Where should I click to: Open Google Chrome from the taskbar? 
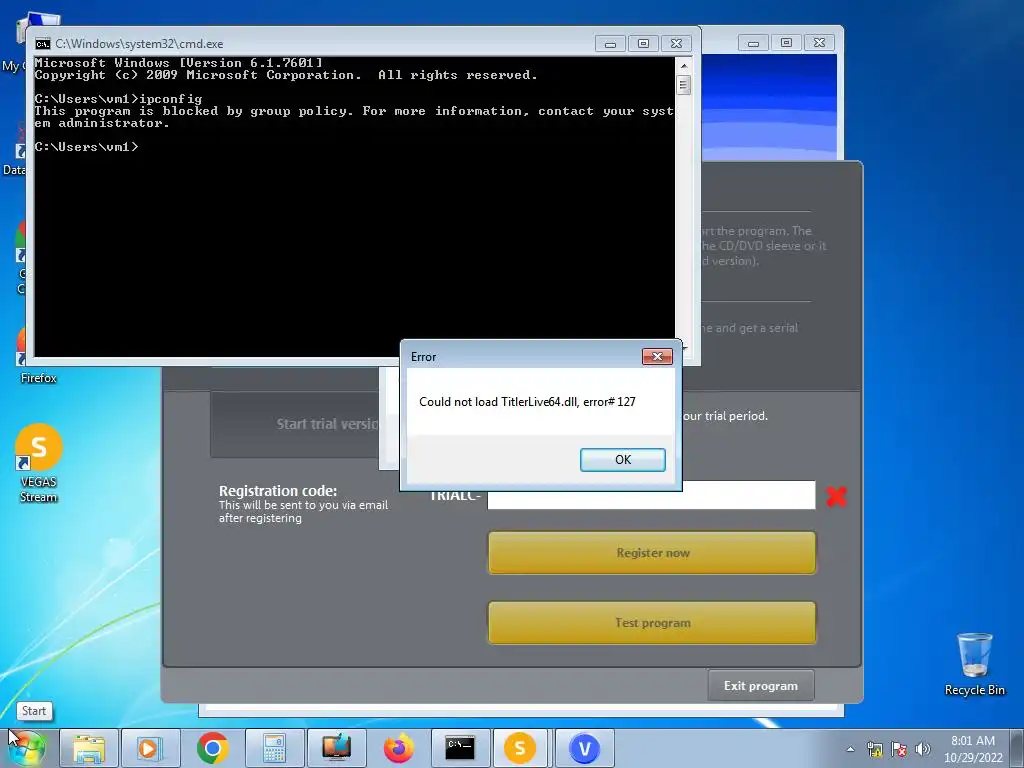click(212, 748)
